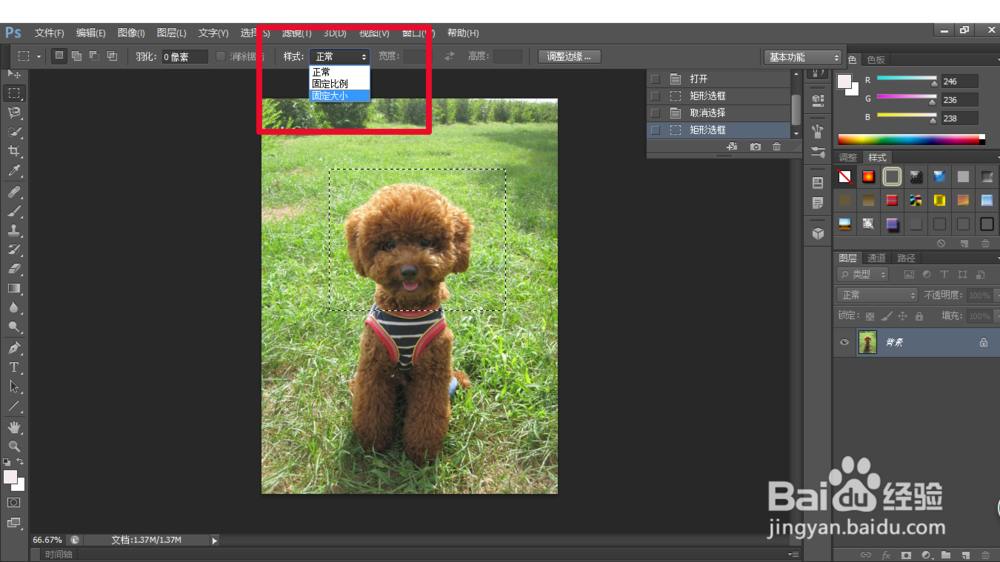The height and width of the screenshot is (562, 1000).
Task: Select the Blur tool
Action: coord(14,307)
